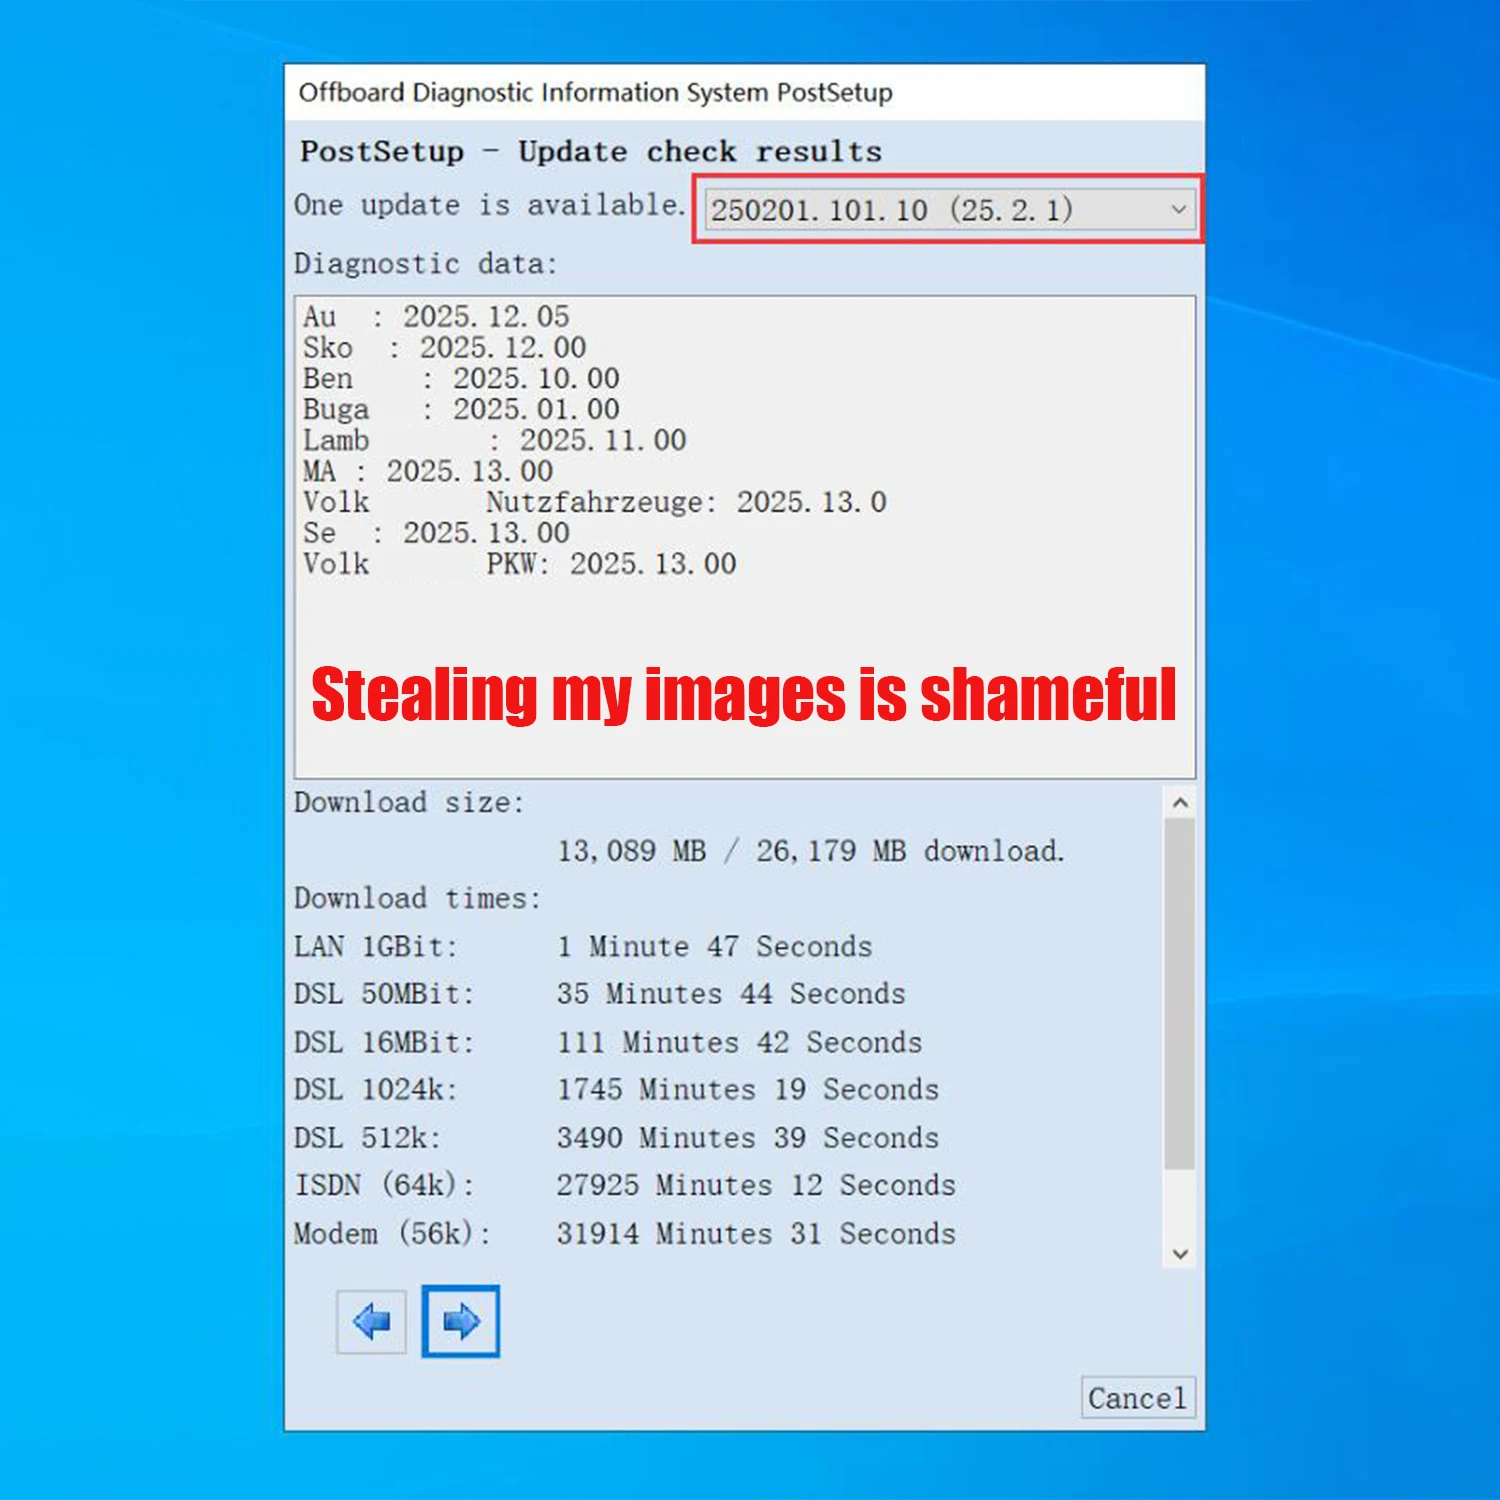The width and height of the screenshot is (1500, 1500).
Task: Select the Au 2025.12.05 diagnostic line
Action: 436,317
